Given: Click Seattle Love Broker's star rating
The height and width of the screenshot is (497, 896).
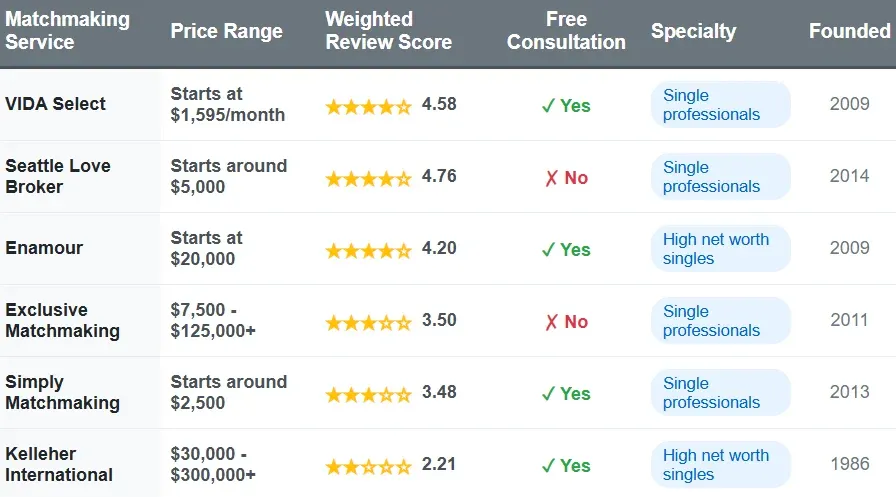Looking at the screenshot, I should click(x=368, y=178).
